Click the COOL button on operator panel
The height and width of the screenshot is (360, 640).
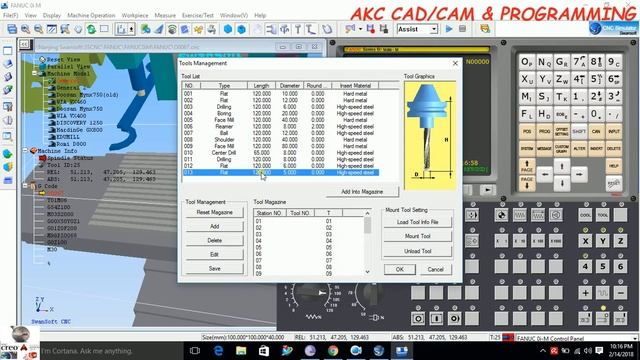(x=585, y=215)
